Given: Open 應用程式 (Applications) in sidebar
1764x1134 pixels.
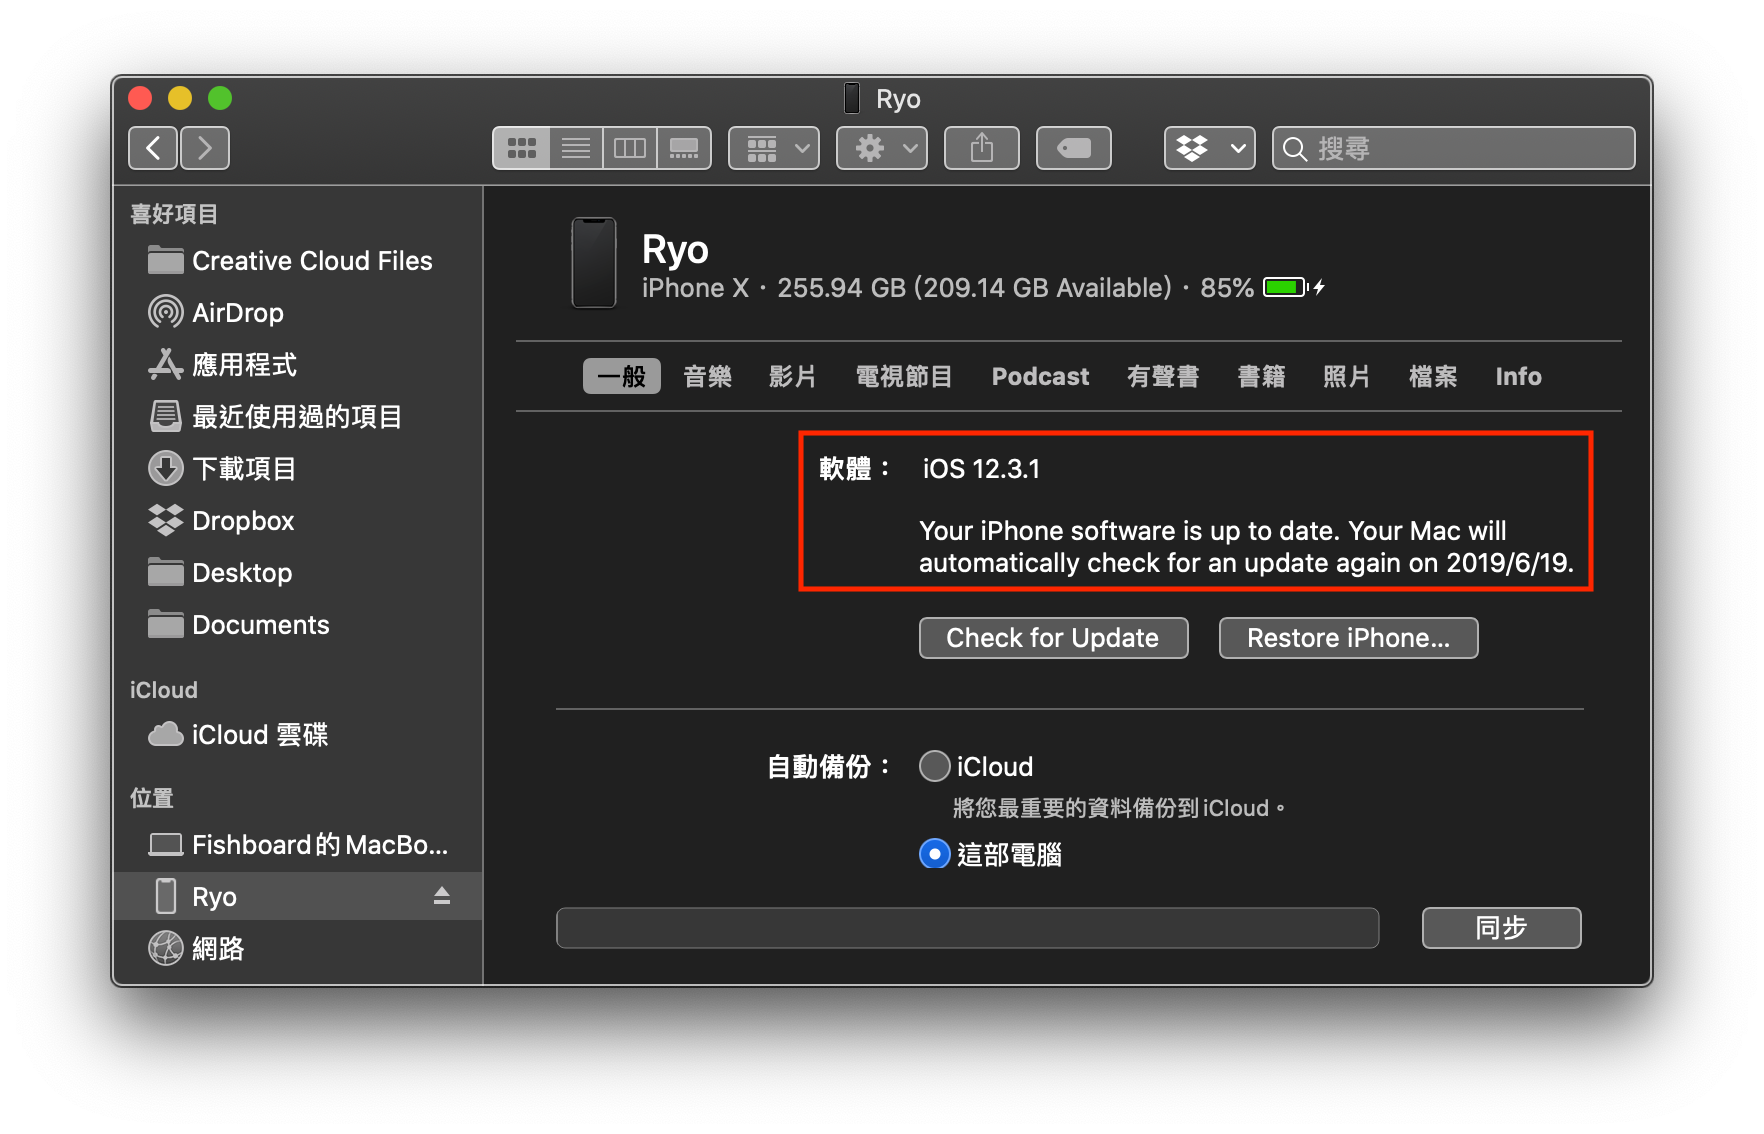Looking at the screenshot, I should [298, 365].
